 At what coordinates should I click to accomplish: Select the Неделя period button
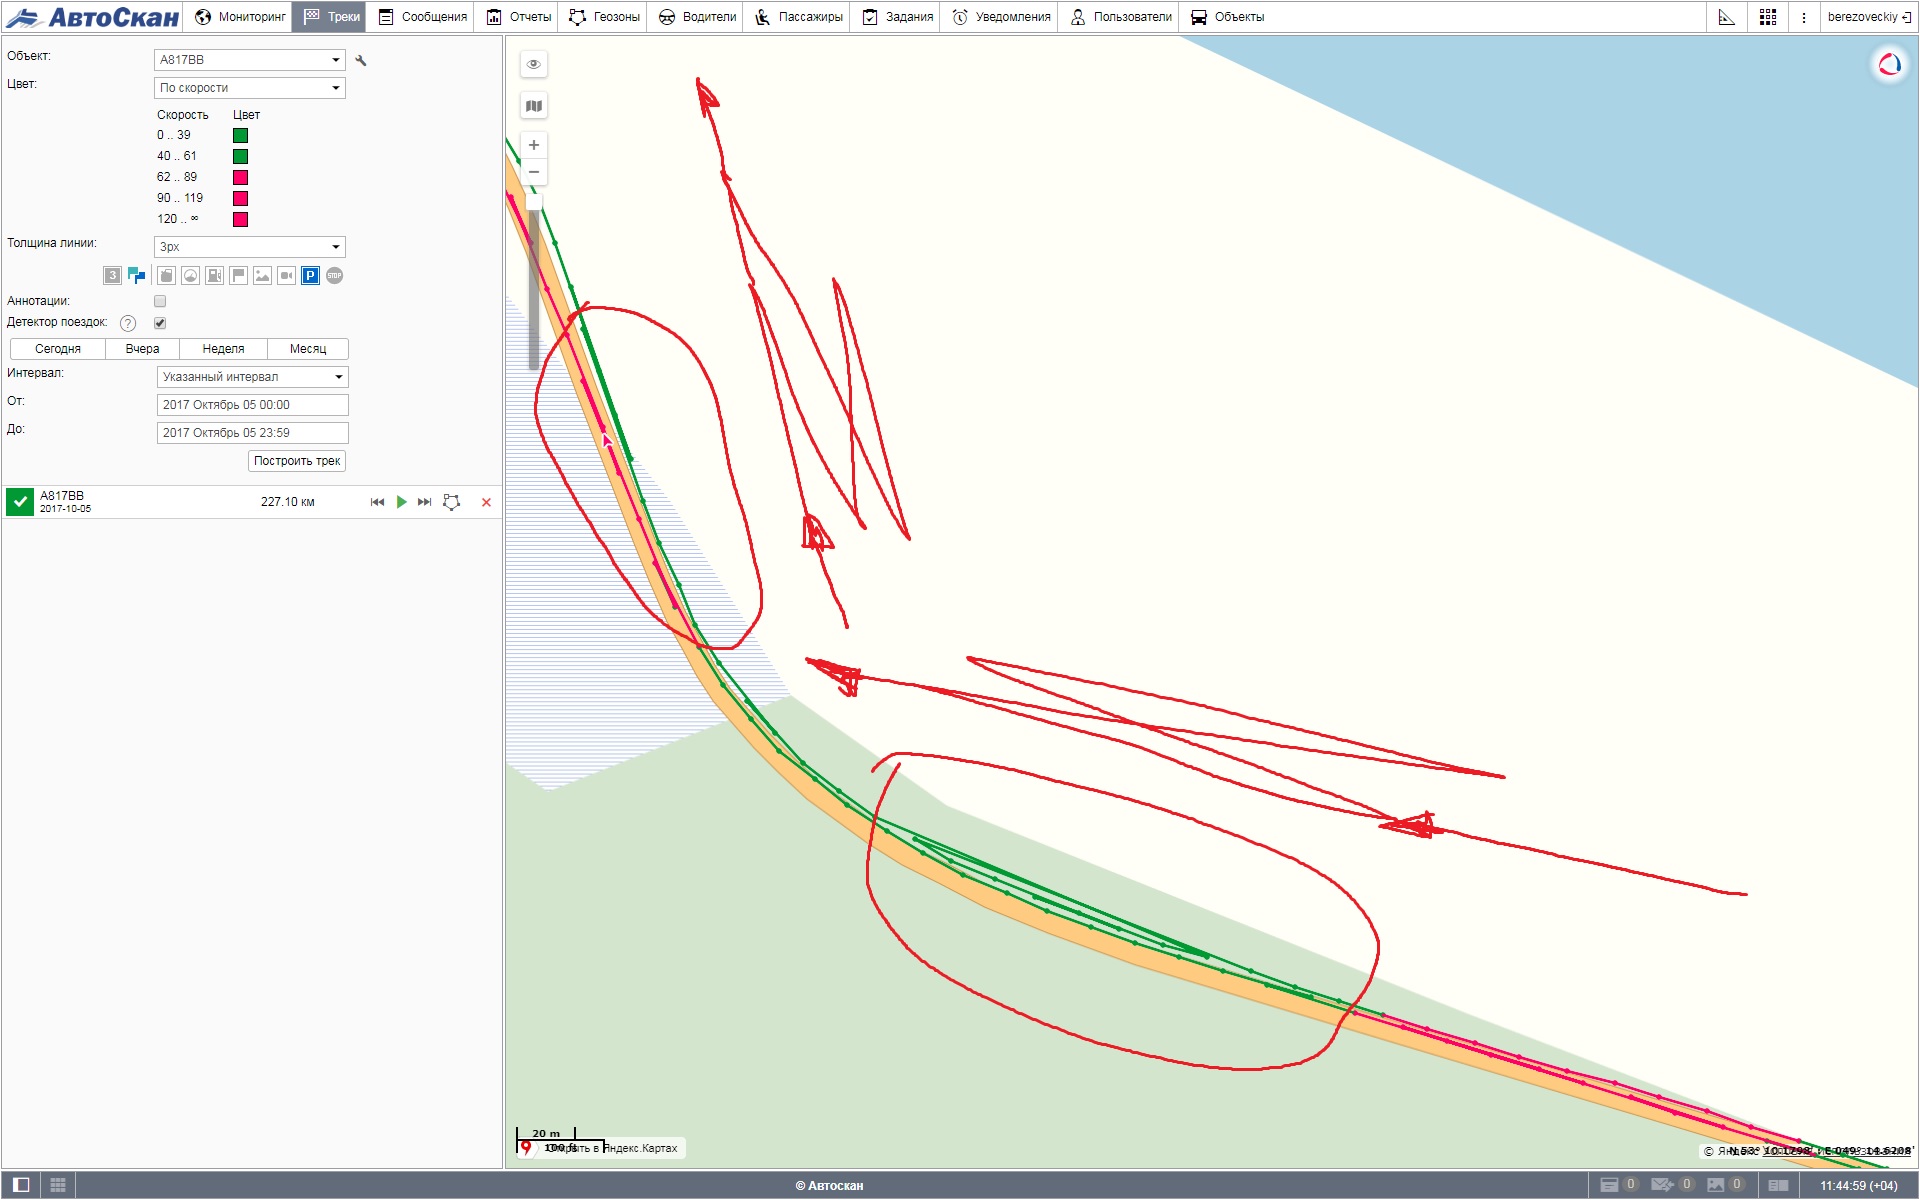223,349
